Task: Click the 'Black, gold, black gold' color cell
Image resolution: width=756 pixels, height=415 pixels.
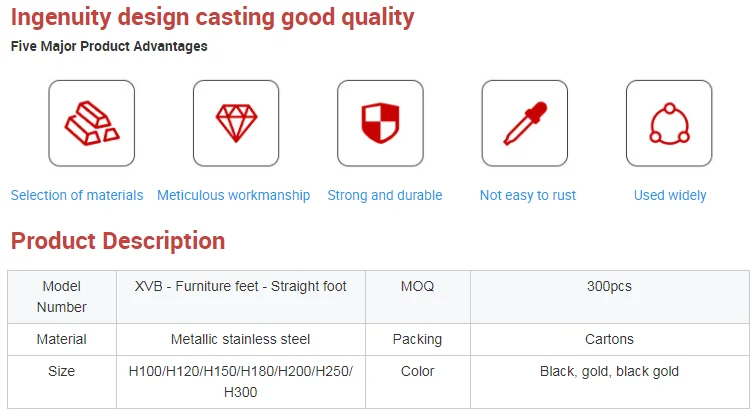Action: click(x=609, y=372)
